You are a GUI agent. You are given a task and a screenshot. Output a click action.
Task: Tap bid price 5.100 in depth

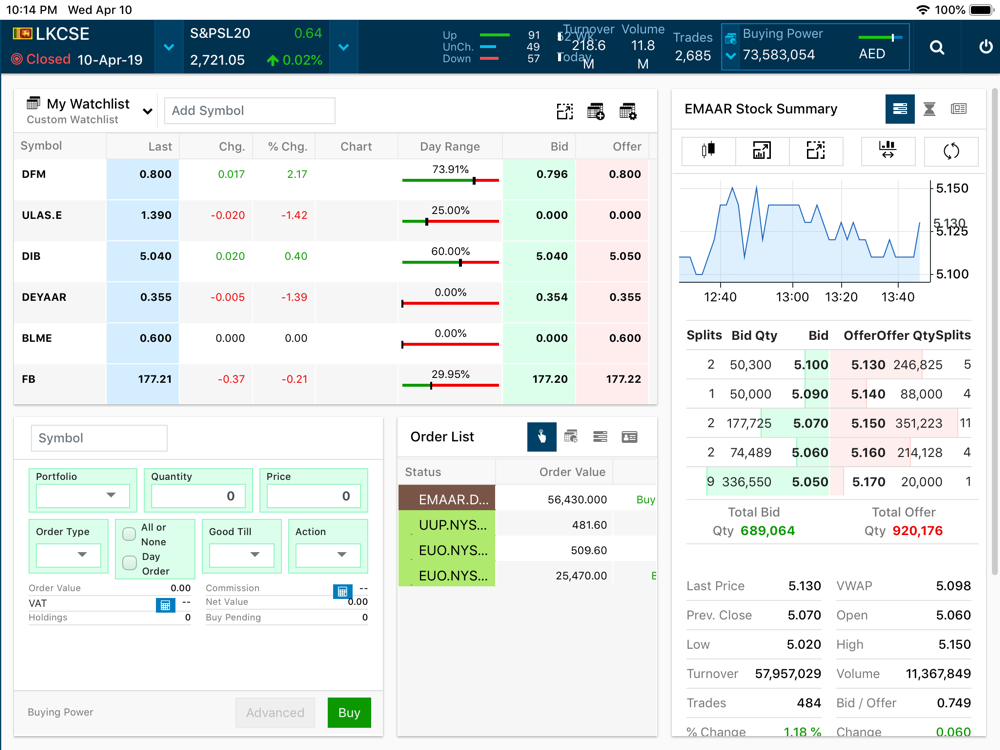(811, 365)
